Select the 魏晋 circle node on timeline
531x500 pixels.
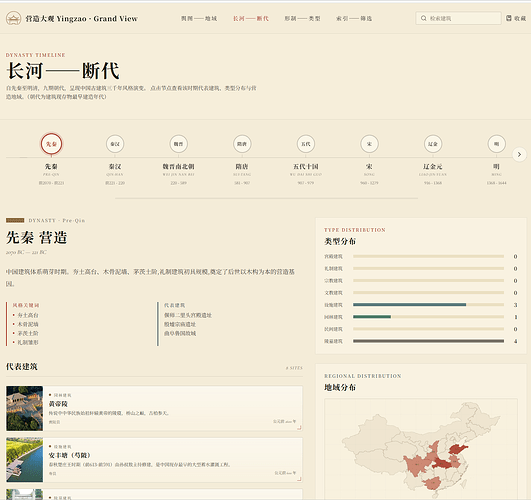pos(178,144)
